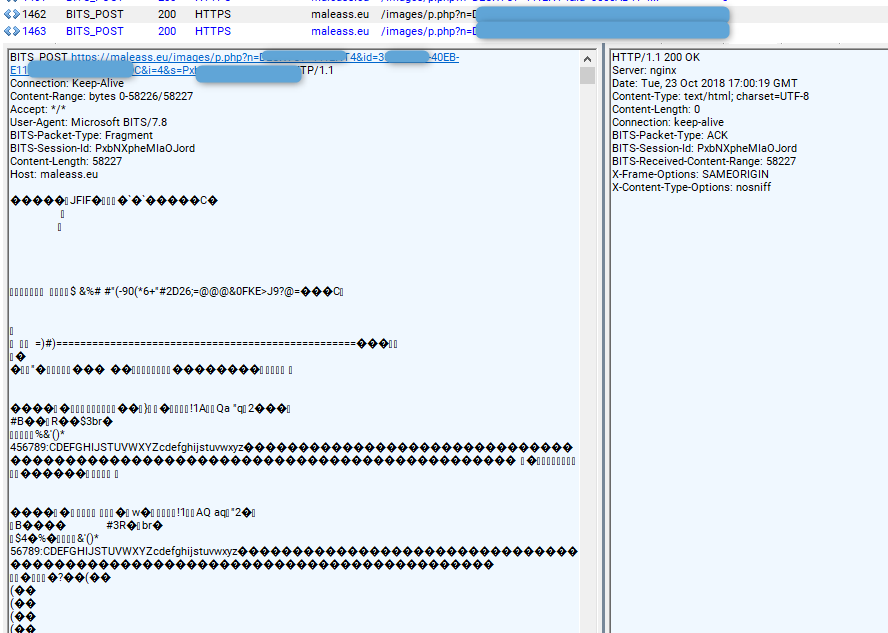Viewport: 888px width, 633px height.
Task: Click the BITS-Packet-Type: ACK line
Action: [x=670, y=135]
